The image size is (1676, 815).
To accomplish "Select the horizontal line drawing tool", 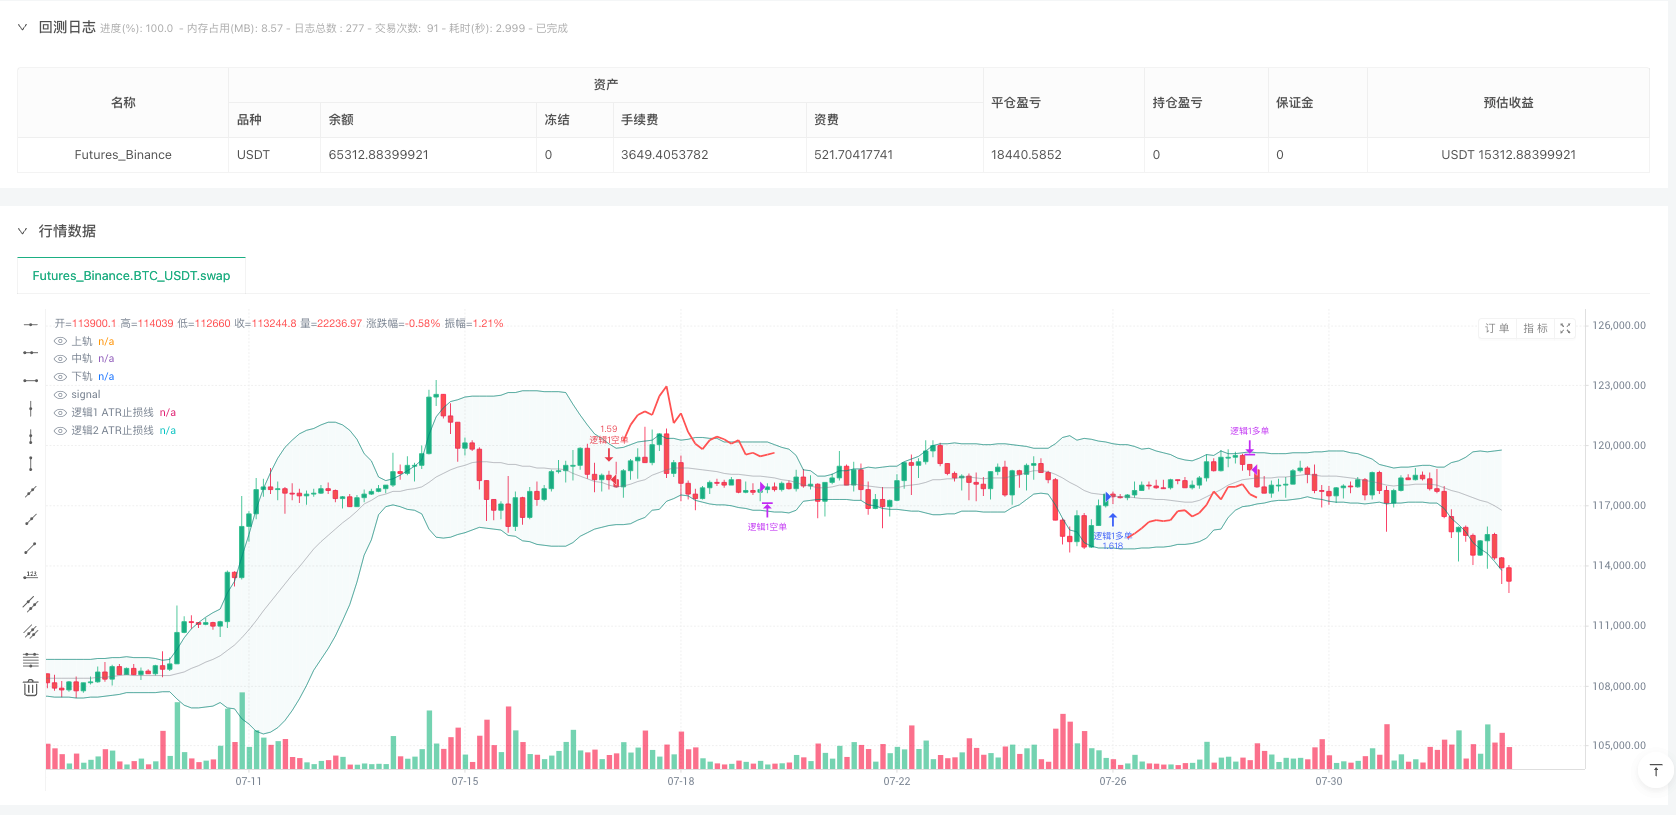I will [x=30, y=323].
